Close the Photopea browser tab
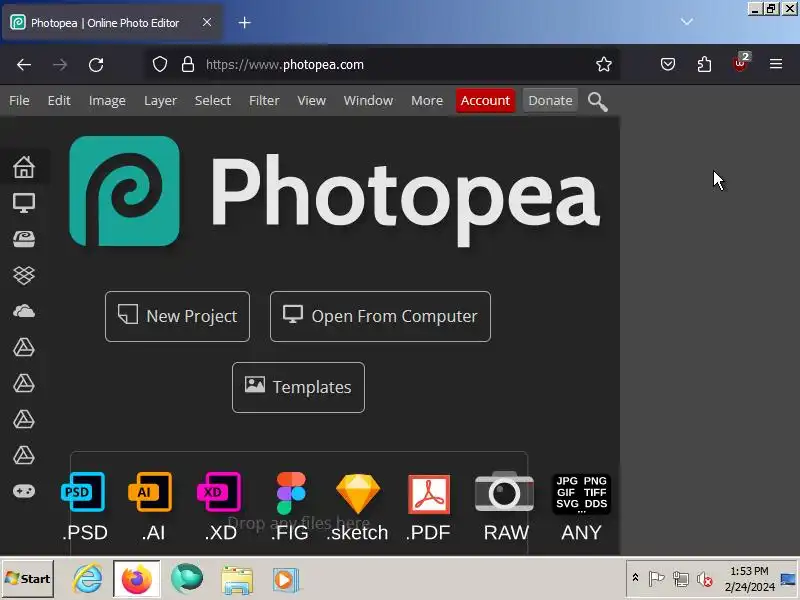The height and width of the screenshot is (600, 800). [x=207, y=22]
